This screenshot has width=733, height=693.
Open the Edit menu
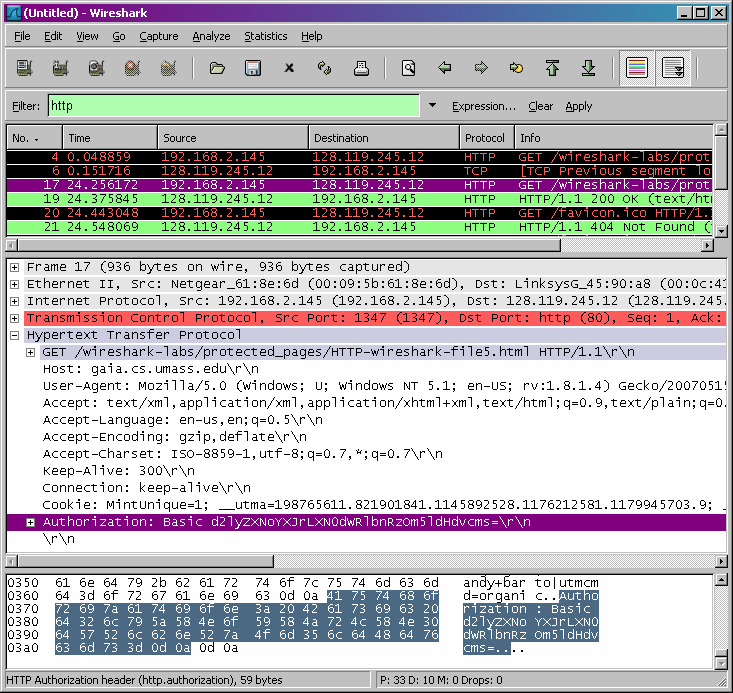(53, 36)
